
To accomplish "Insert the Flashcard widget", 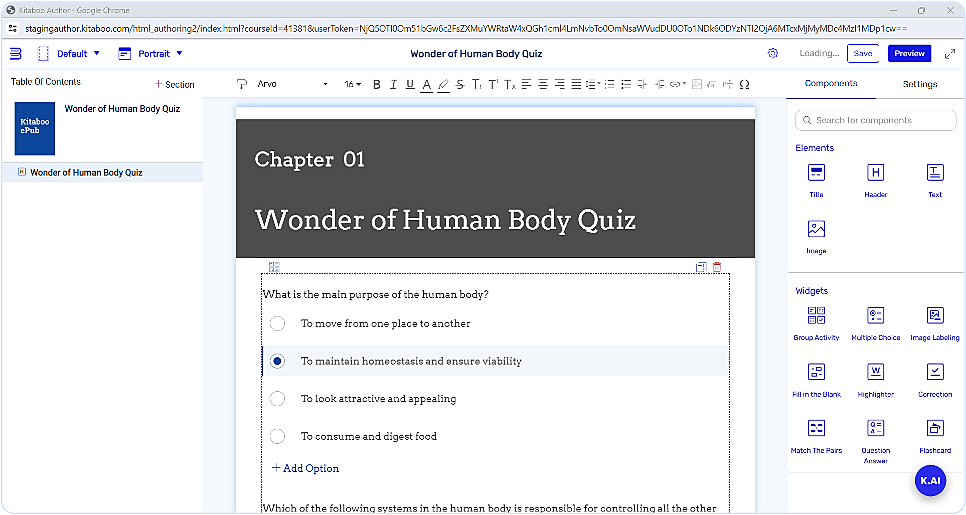I will 934,434.
